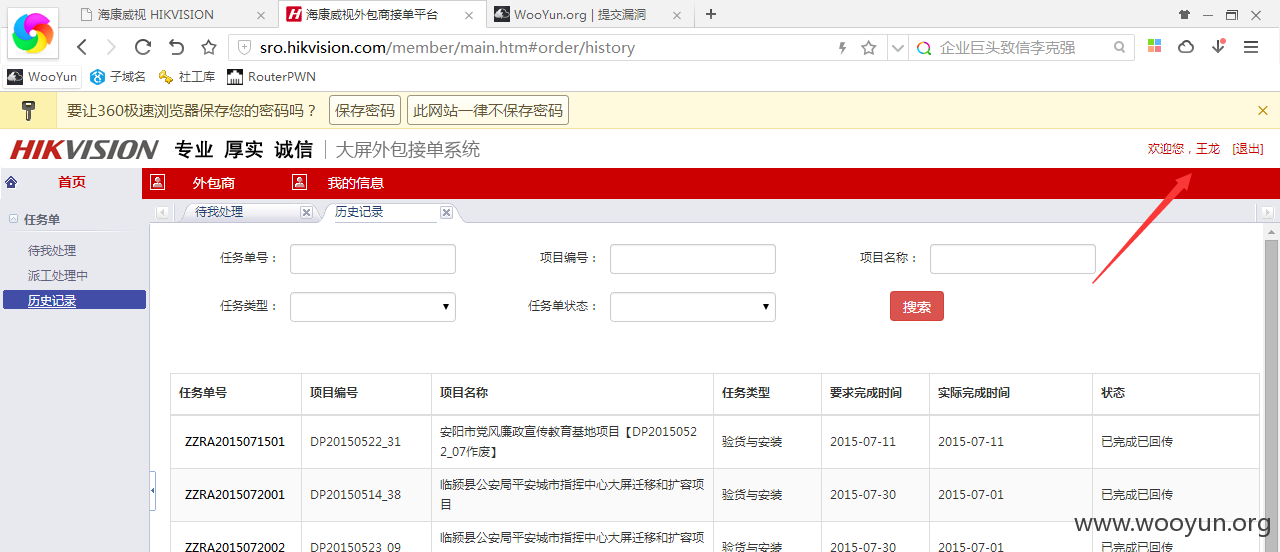Click the 360 browser logo
1280x552 pixels.
click(x=33, y=33)
